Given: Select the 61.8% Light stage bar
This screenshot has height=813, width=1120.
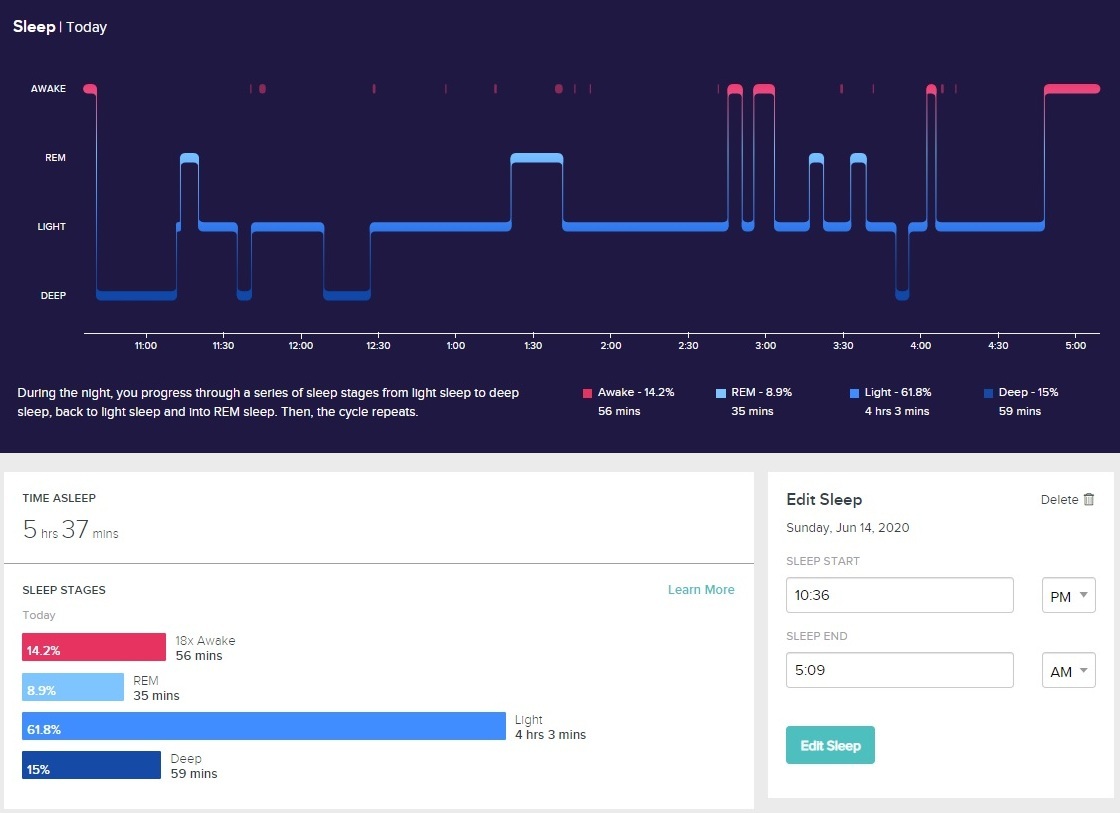Looking at the screenshot, I should click(x=264, y=726).
